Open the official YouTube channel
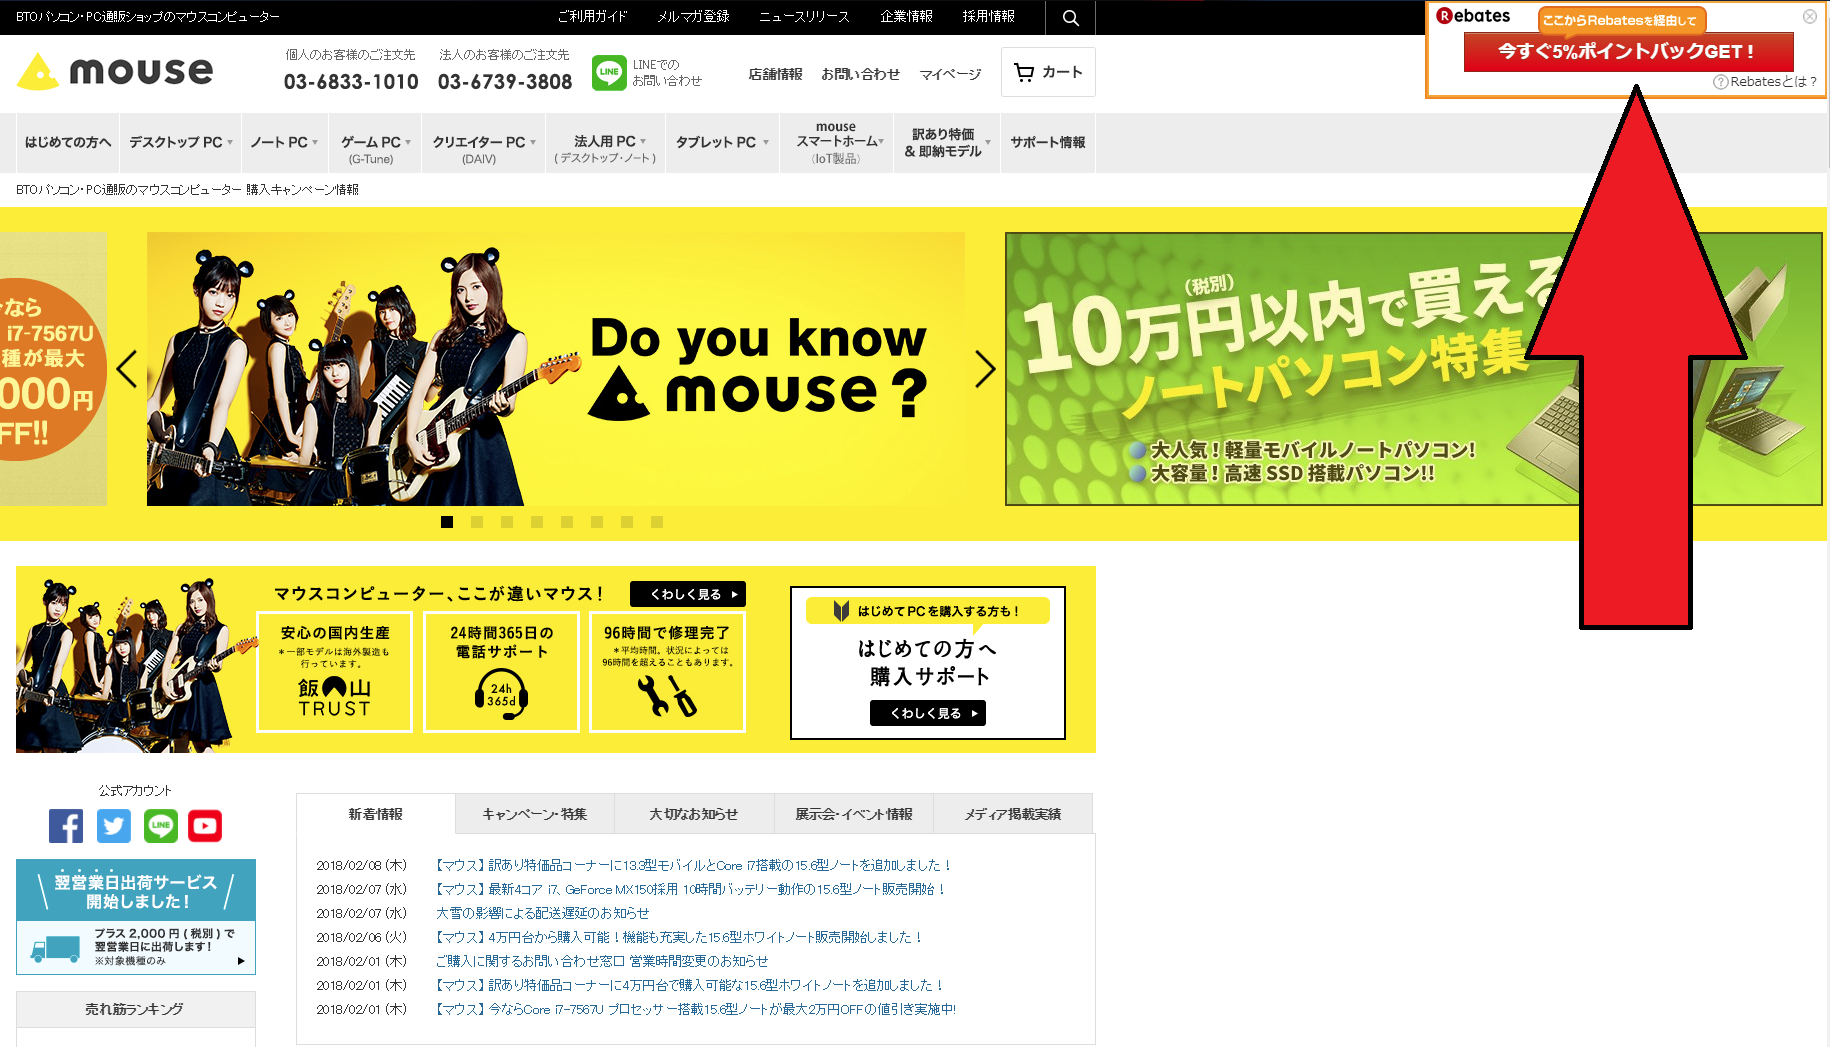Screen dimensions: 1830x1047 click(205, 826)
